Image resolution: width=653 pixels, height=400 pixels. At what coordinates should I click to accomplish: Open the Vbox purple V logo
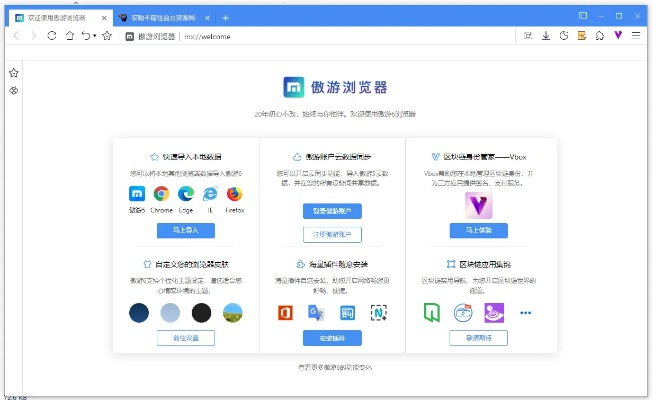coord(480,204)
